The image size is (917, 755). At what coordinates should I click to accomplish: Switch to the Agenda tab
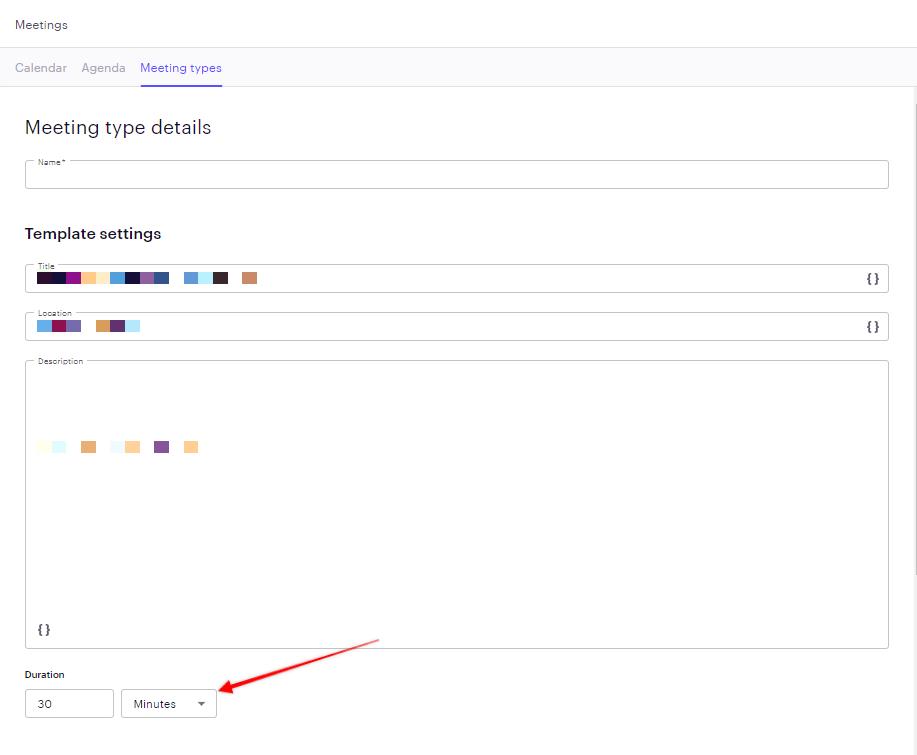[x=104, y=68]
